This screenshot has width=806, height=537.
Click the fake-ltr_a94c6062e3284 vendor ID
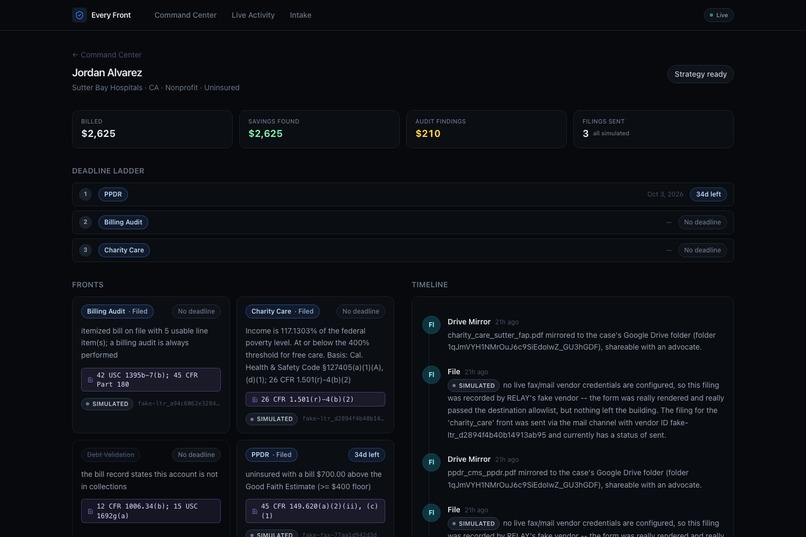(178, 403)
